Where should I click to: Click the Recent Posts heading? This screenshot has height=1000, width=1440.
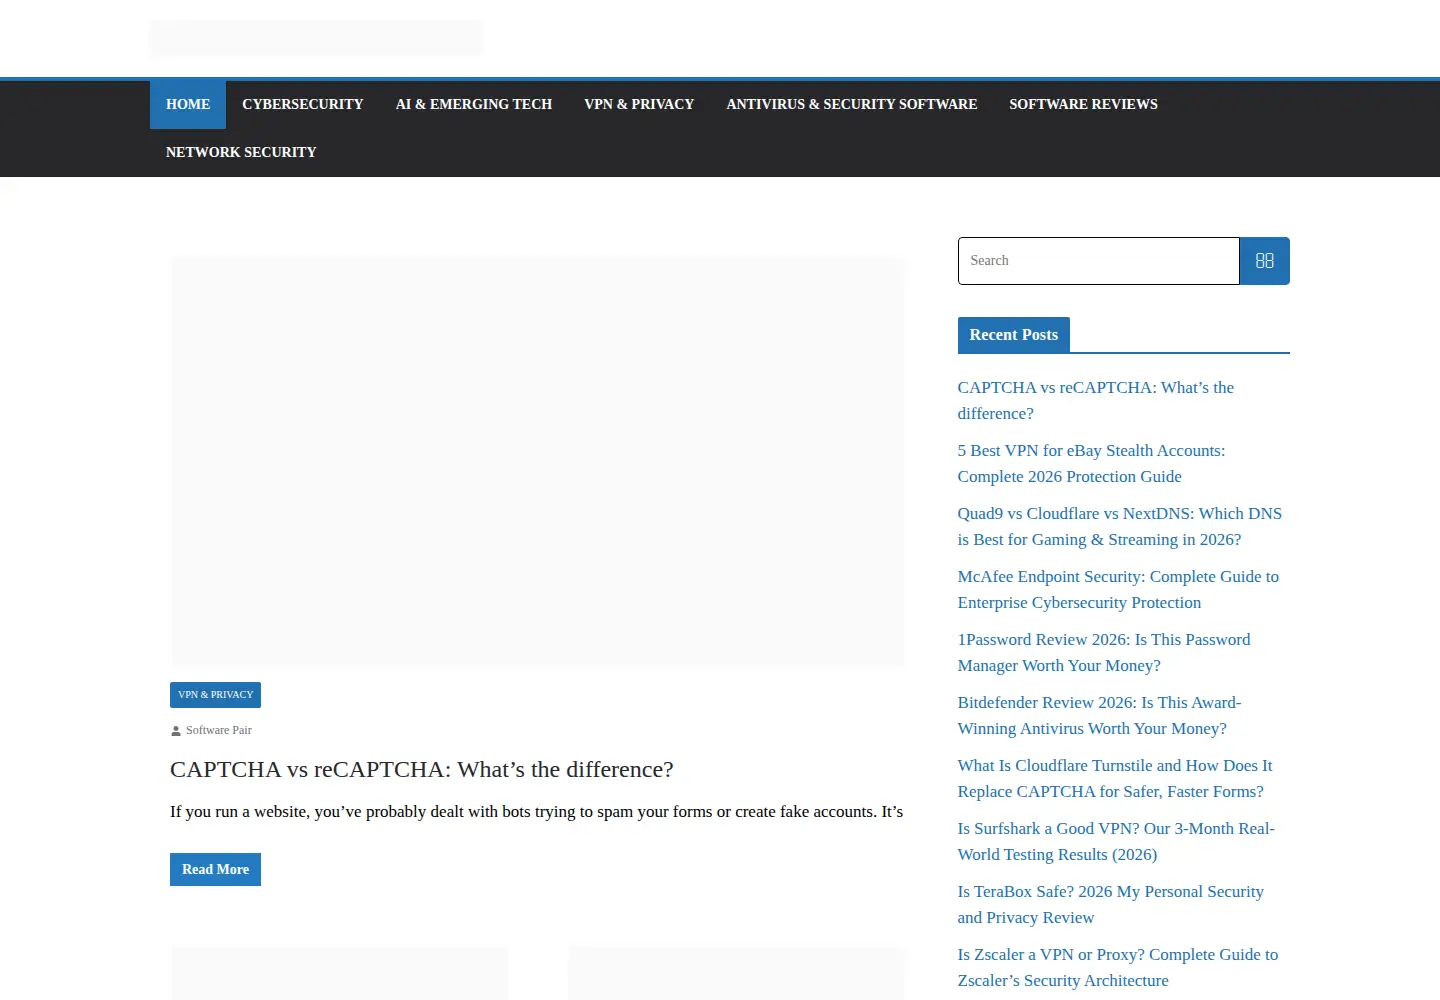pyautogui.click(x=1013, y=335)
